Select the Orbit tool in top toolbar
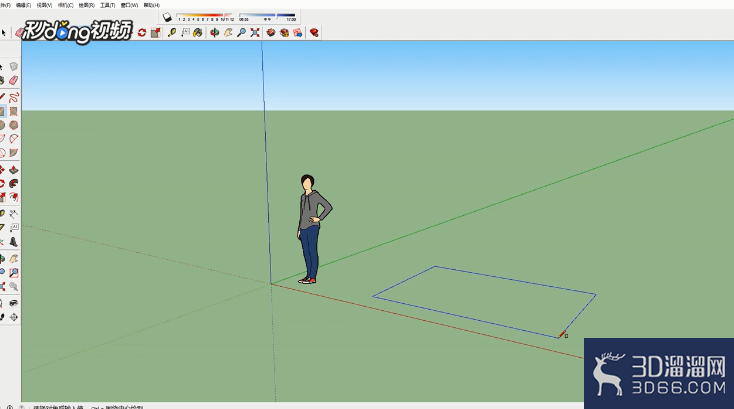The image size is (734, 409). tap(214, 32)
